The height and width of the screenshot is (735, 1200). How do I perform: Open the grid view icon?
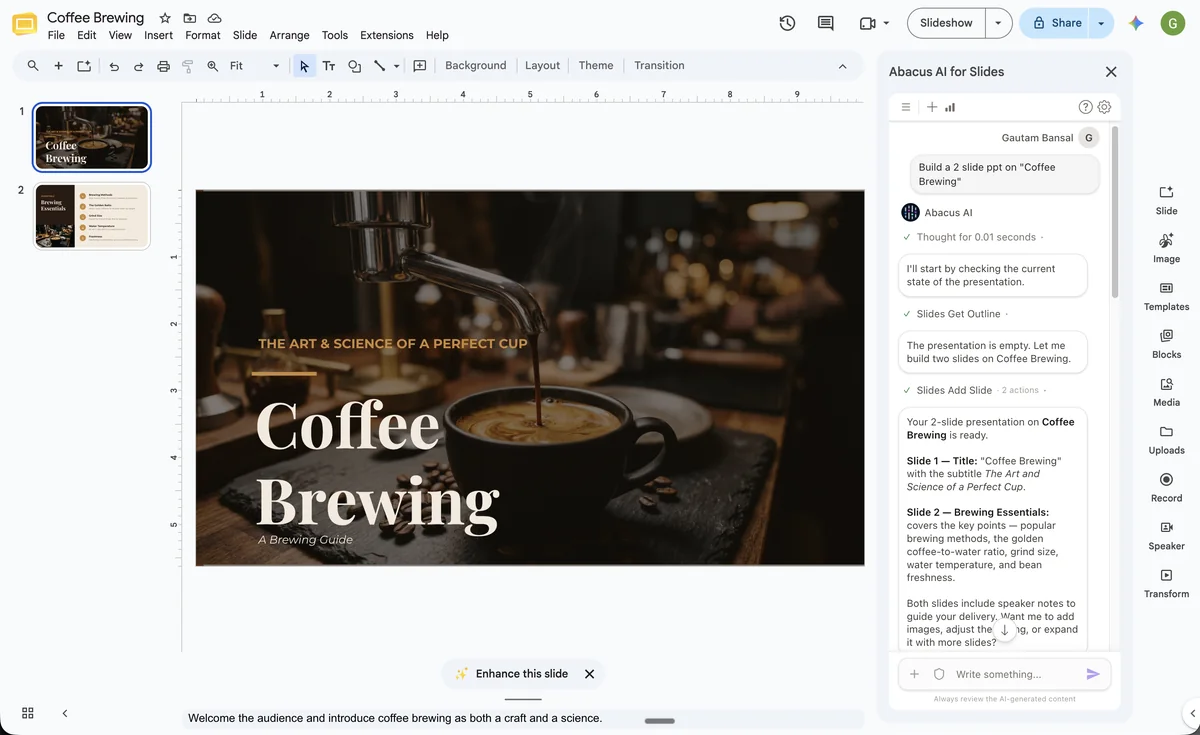28,713
